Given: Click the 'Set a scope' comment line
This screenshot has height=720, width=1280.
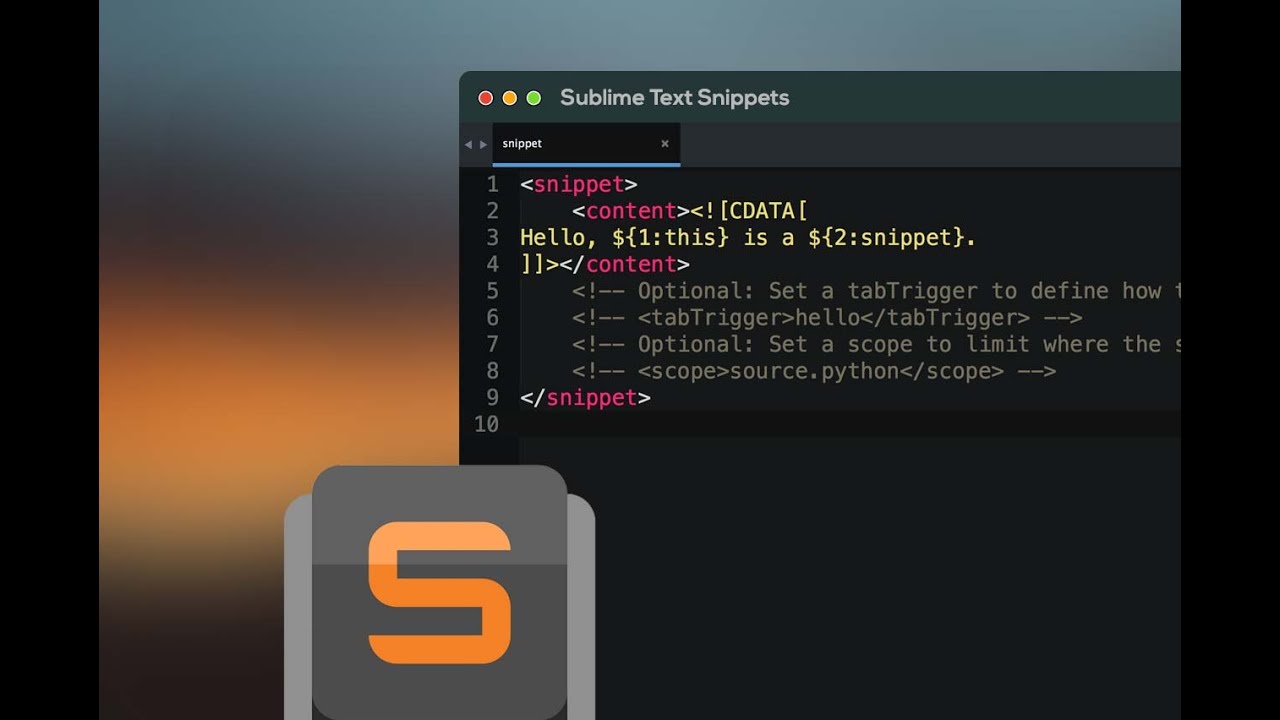Looking at the screenshot, I should point(876,344).
